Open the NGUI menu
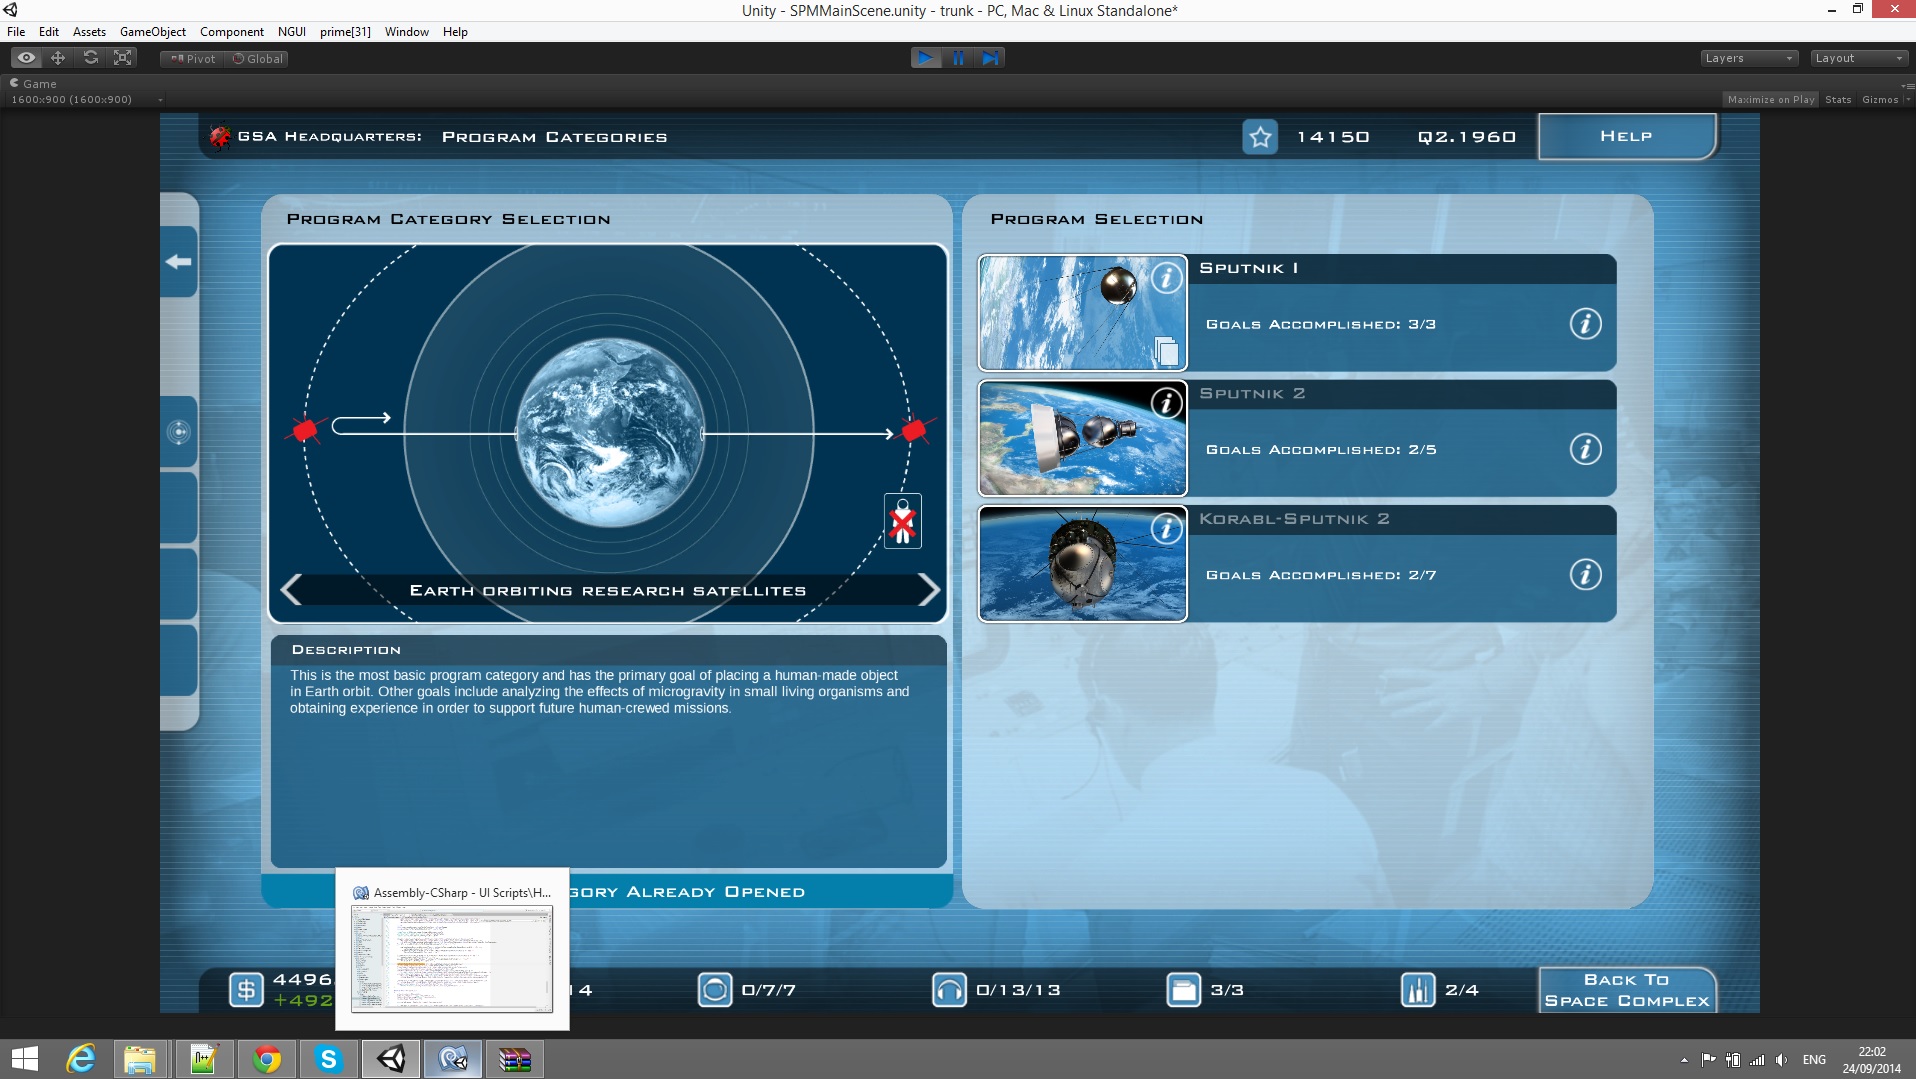The width and height of the screenshot is (1916, 1079). 291,32
